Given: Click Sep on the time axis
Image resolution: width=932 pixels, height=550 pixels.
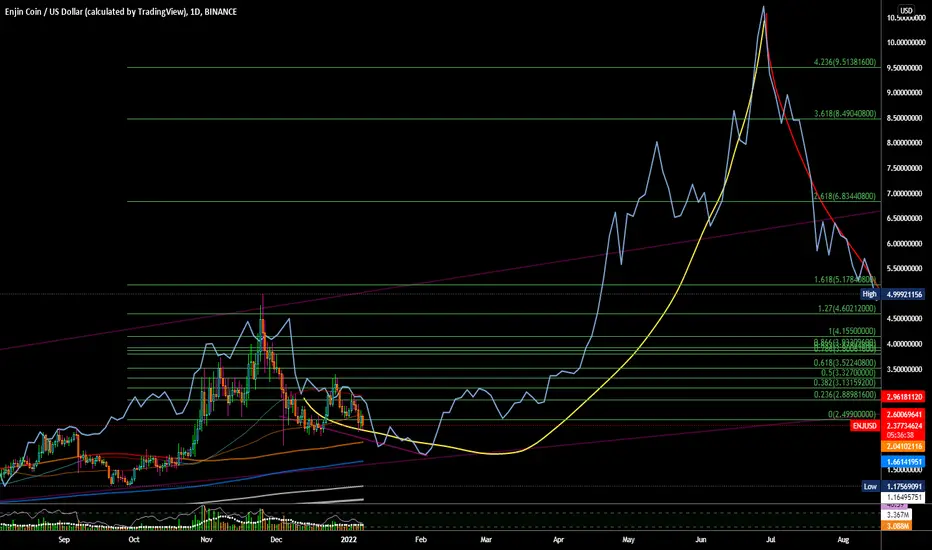Looking at the screenshot, I should [x=64, y=540].
